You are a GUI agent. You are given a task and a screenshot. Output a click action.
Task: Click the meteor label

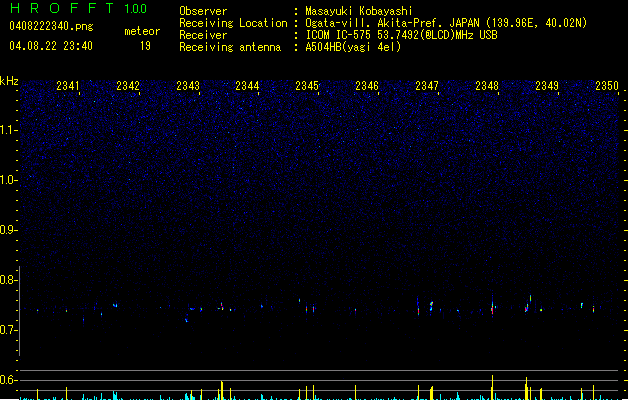click(142, 31)
